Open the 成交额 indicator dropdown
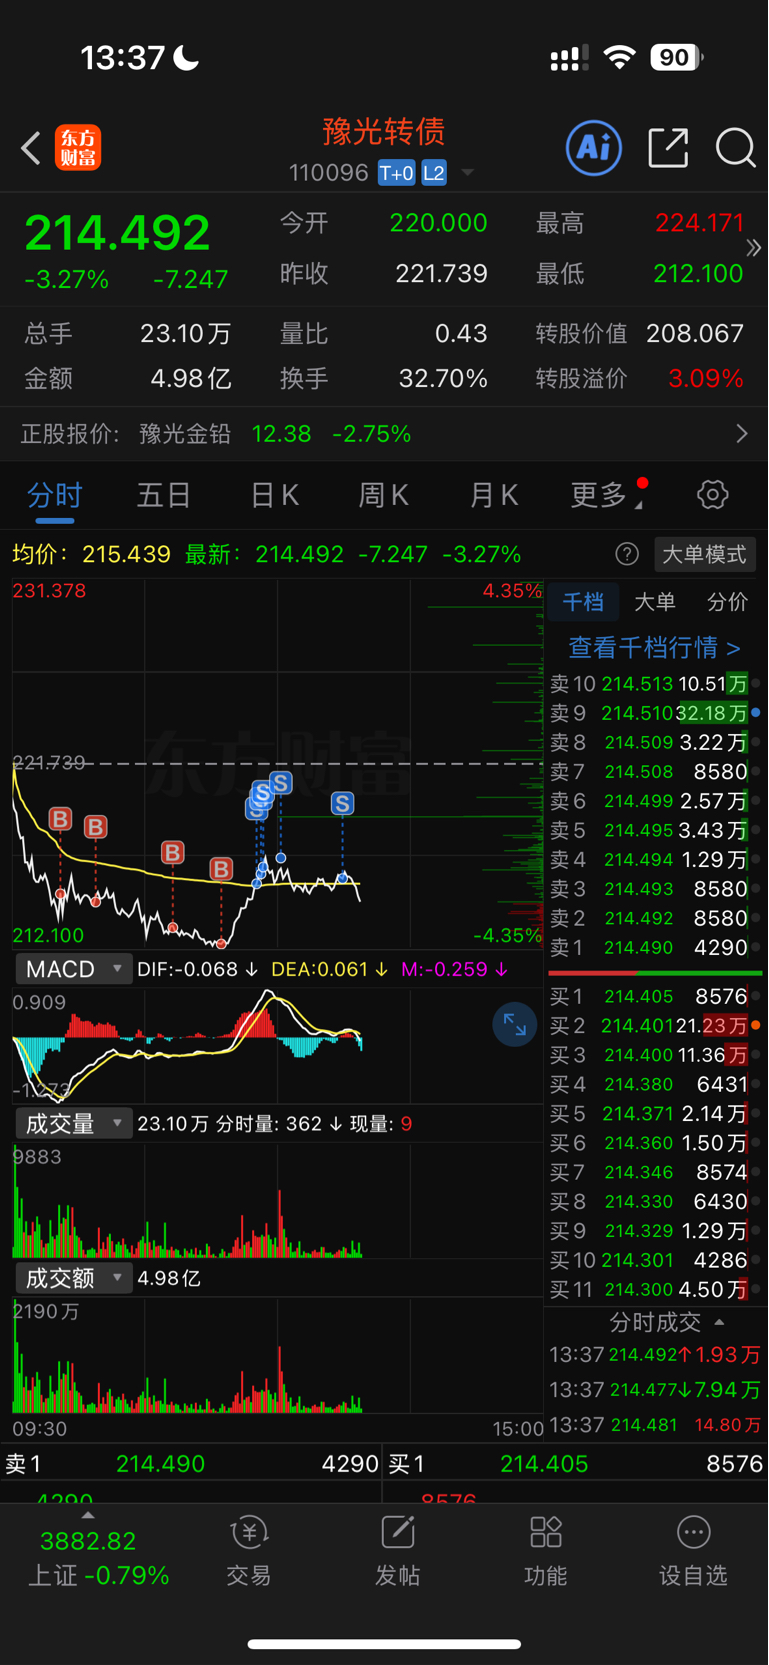Screen dimensions: 769x1665 [x=73, y=1278]
